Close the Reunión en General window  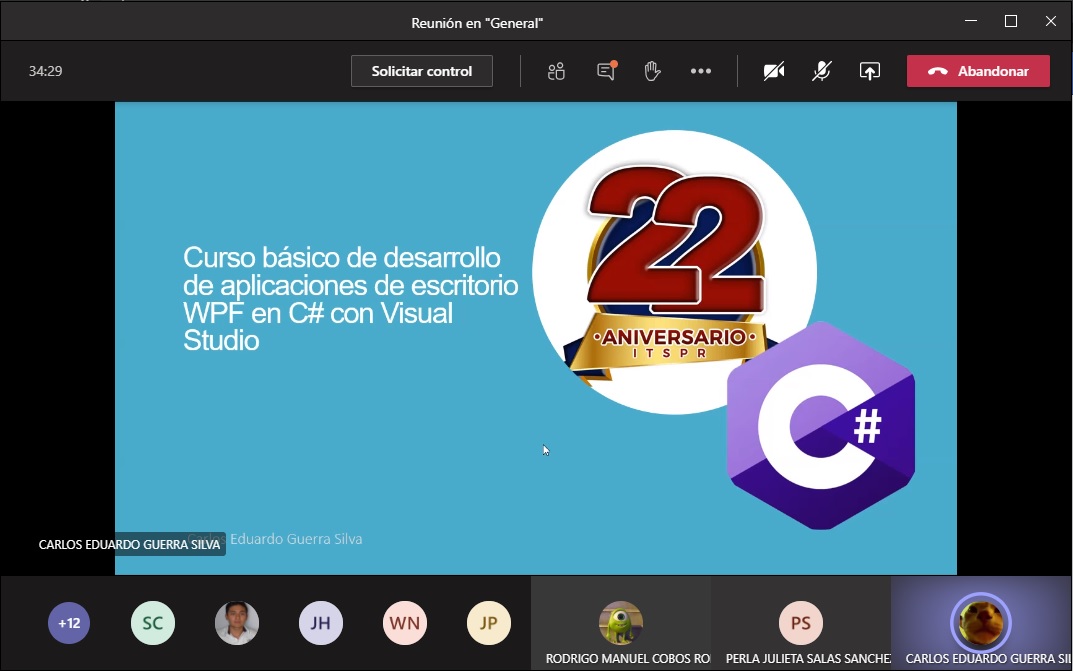pyautogui.click(x=1050, y=21)
